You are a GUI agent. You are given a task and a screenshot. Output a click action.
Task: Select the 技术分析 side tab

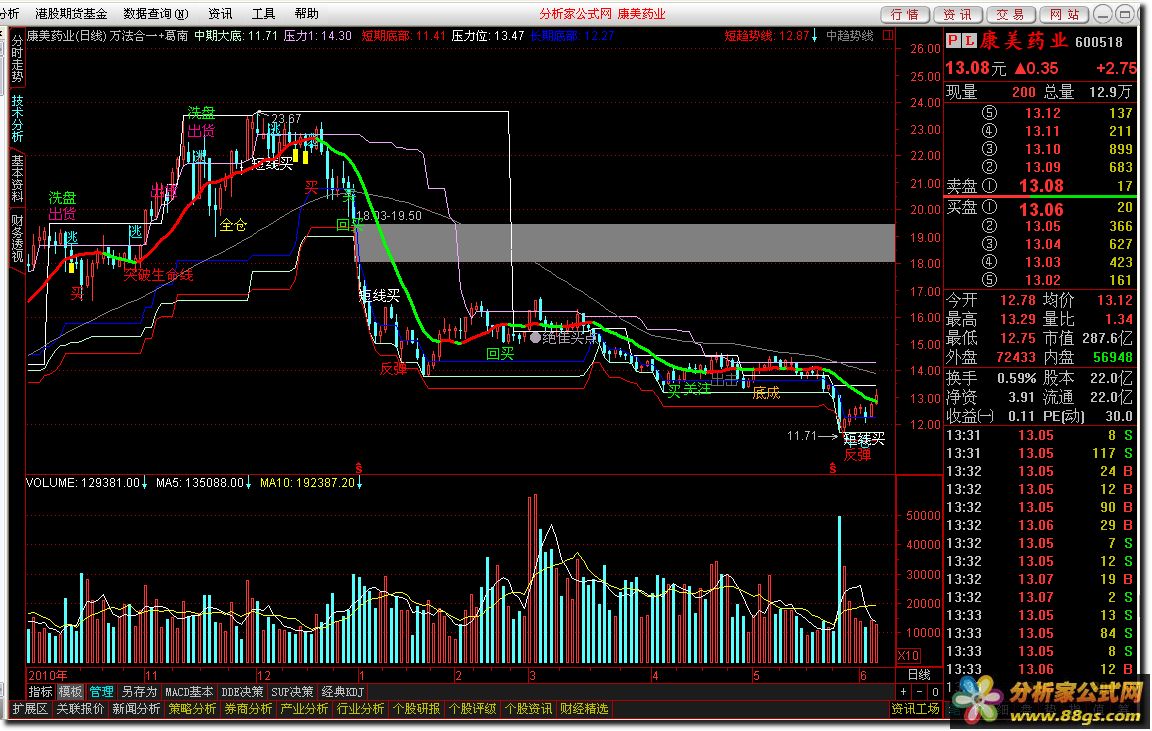tap(17, 120)
